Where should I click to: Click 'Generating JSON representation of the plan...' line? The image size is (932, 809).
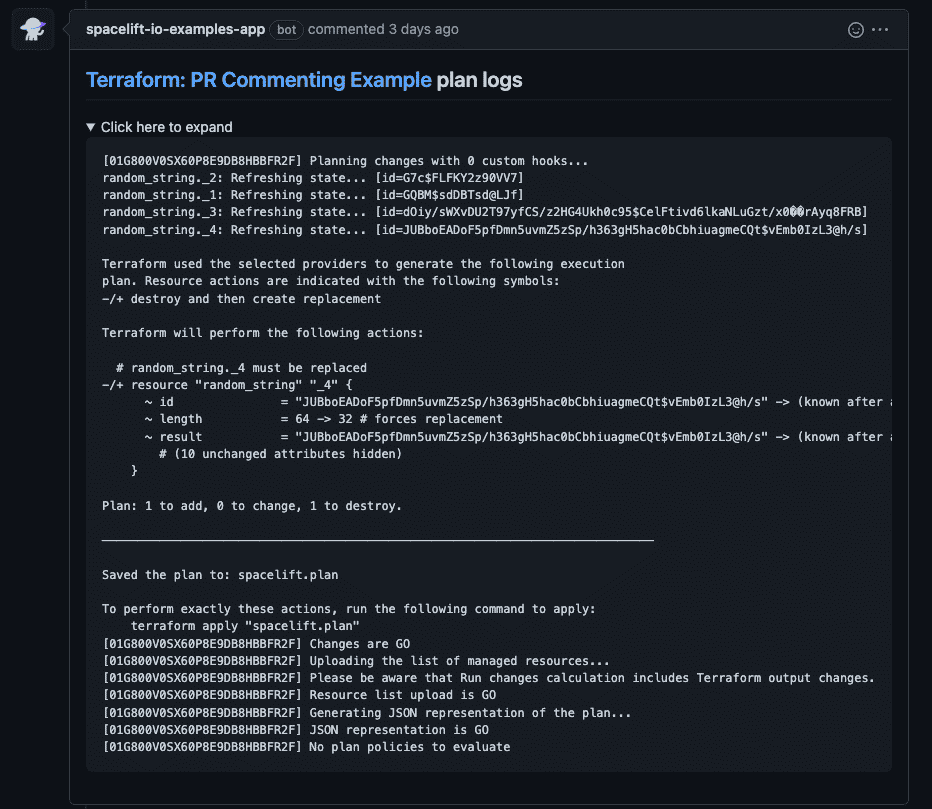tap(367, 713)
